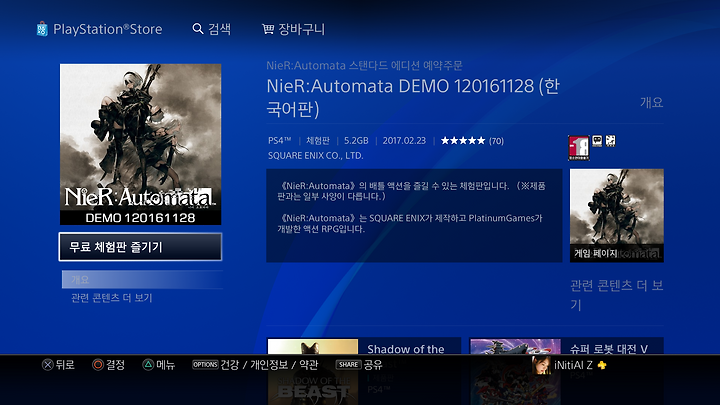Image resolution: width=720 pixels, height=405 pixels.
Task: Click the search magnifier icon
Action: [197, 29]
